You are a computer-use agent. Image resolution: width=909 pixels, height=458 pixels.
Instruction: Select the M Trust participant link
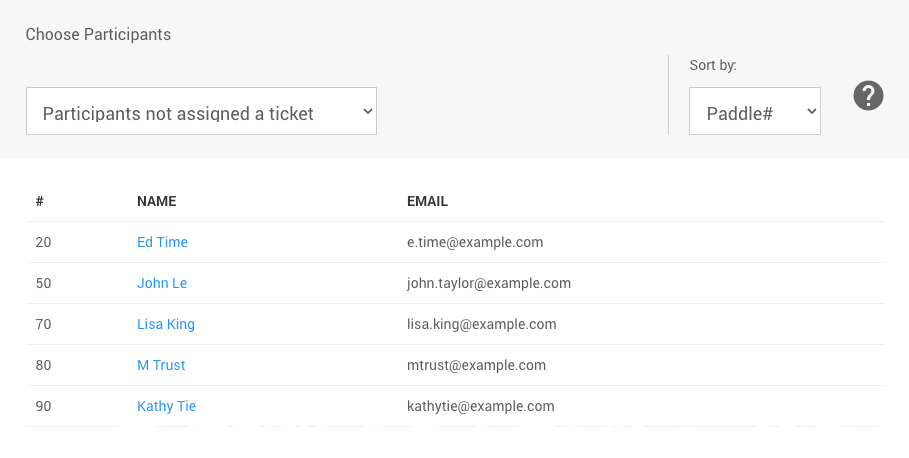[x=161, y=365]
